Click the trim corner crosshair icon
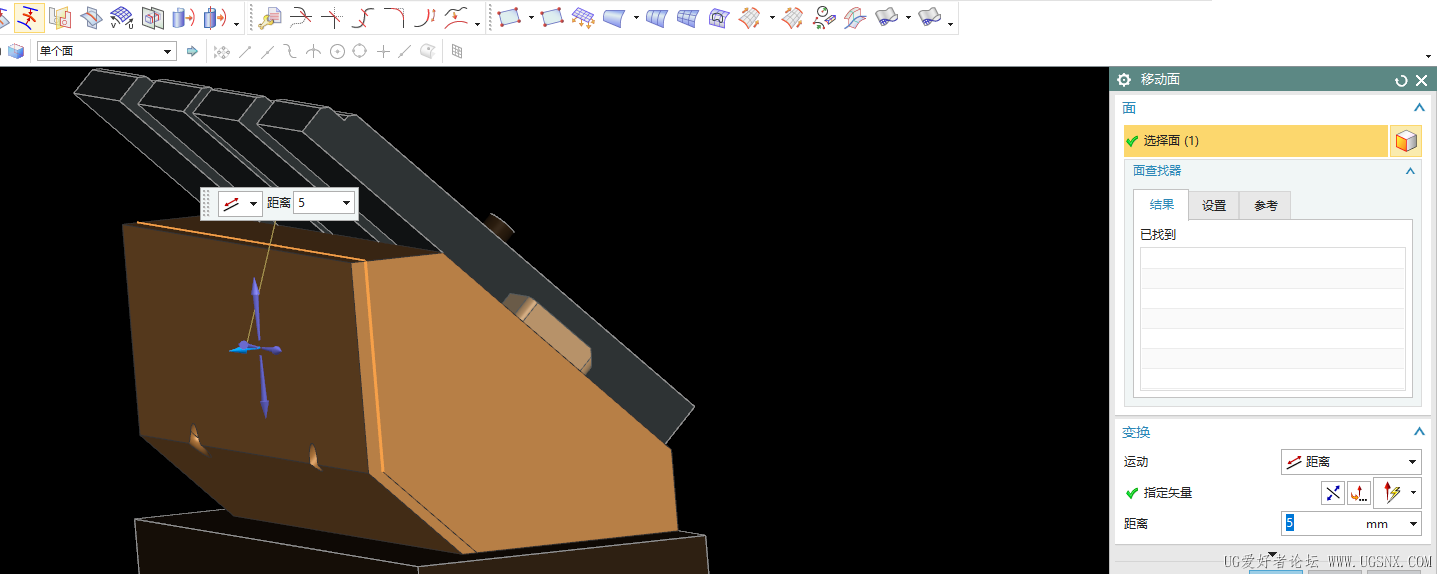This screenshot has height=574, width=1437. point(331,17)
